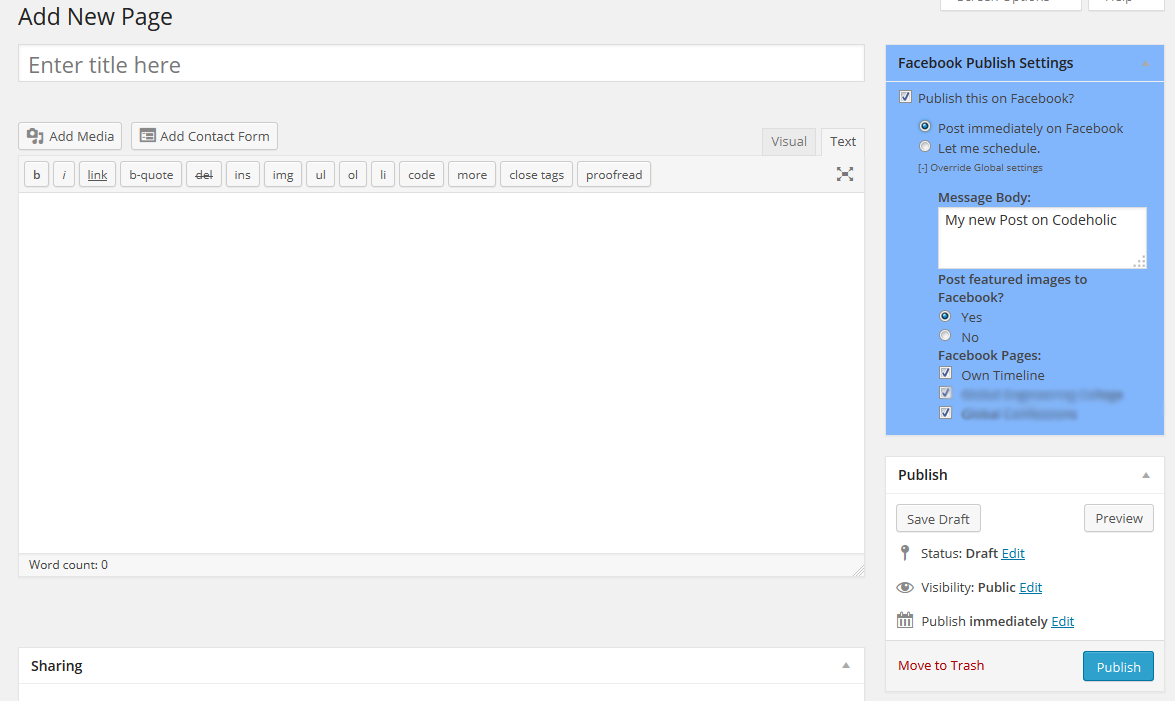
Task: Select Yes for posting featured images
Action: pyautogui.click(x=945, y=316)
